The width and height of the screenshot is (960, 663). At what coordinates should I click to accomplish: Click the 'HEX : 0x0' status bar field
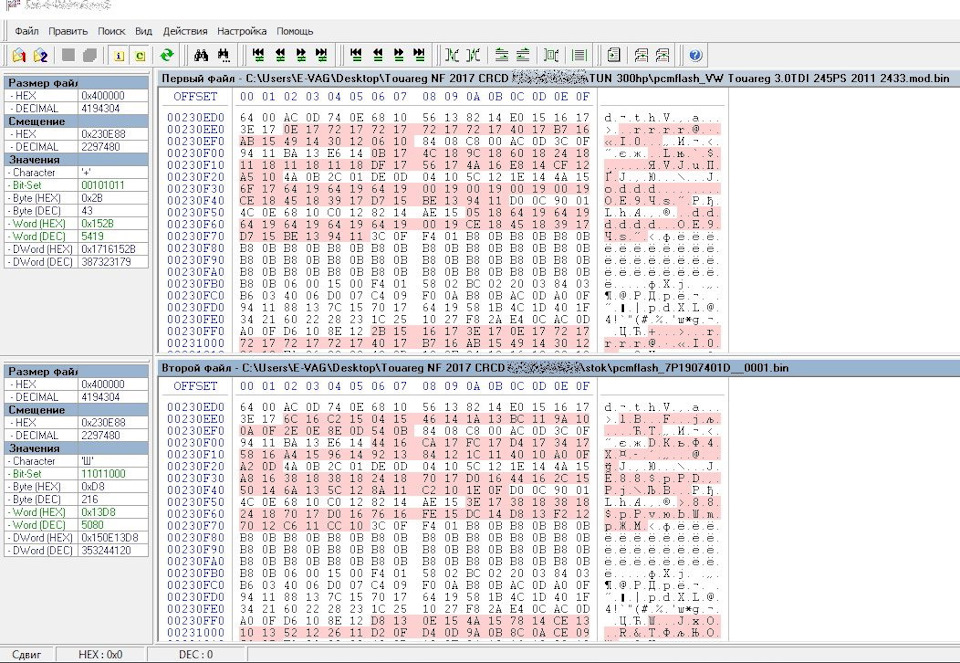(x=100, y=654)
